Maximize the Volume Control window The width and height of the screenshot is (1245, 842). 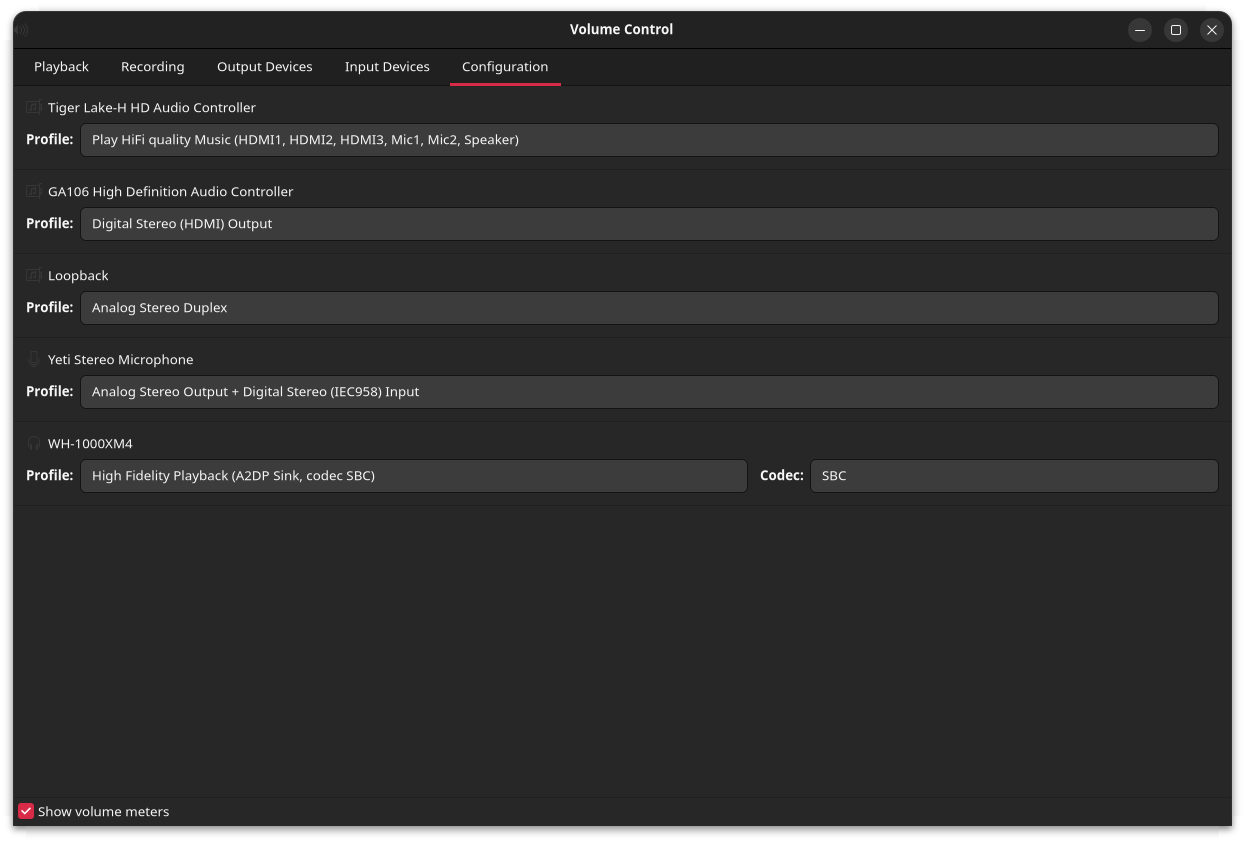pos(1176,30)
